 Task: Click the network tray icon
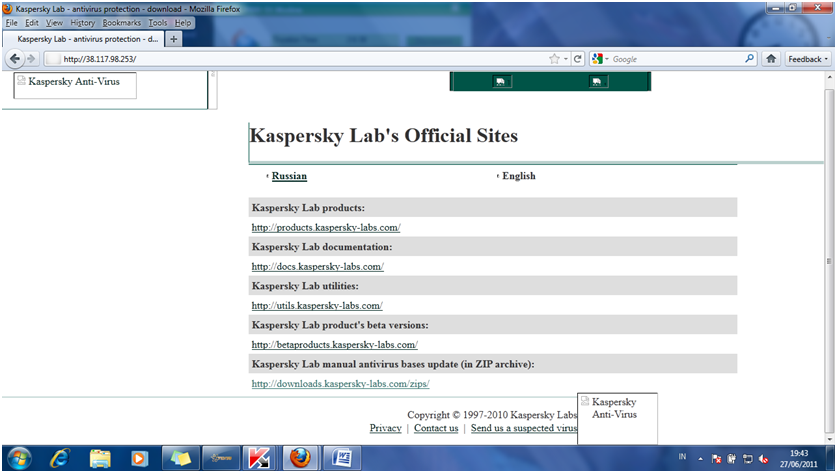coord(748,459)
